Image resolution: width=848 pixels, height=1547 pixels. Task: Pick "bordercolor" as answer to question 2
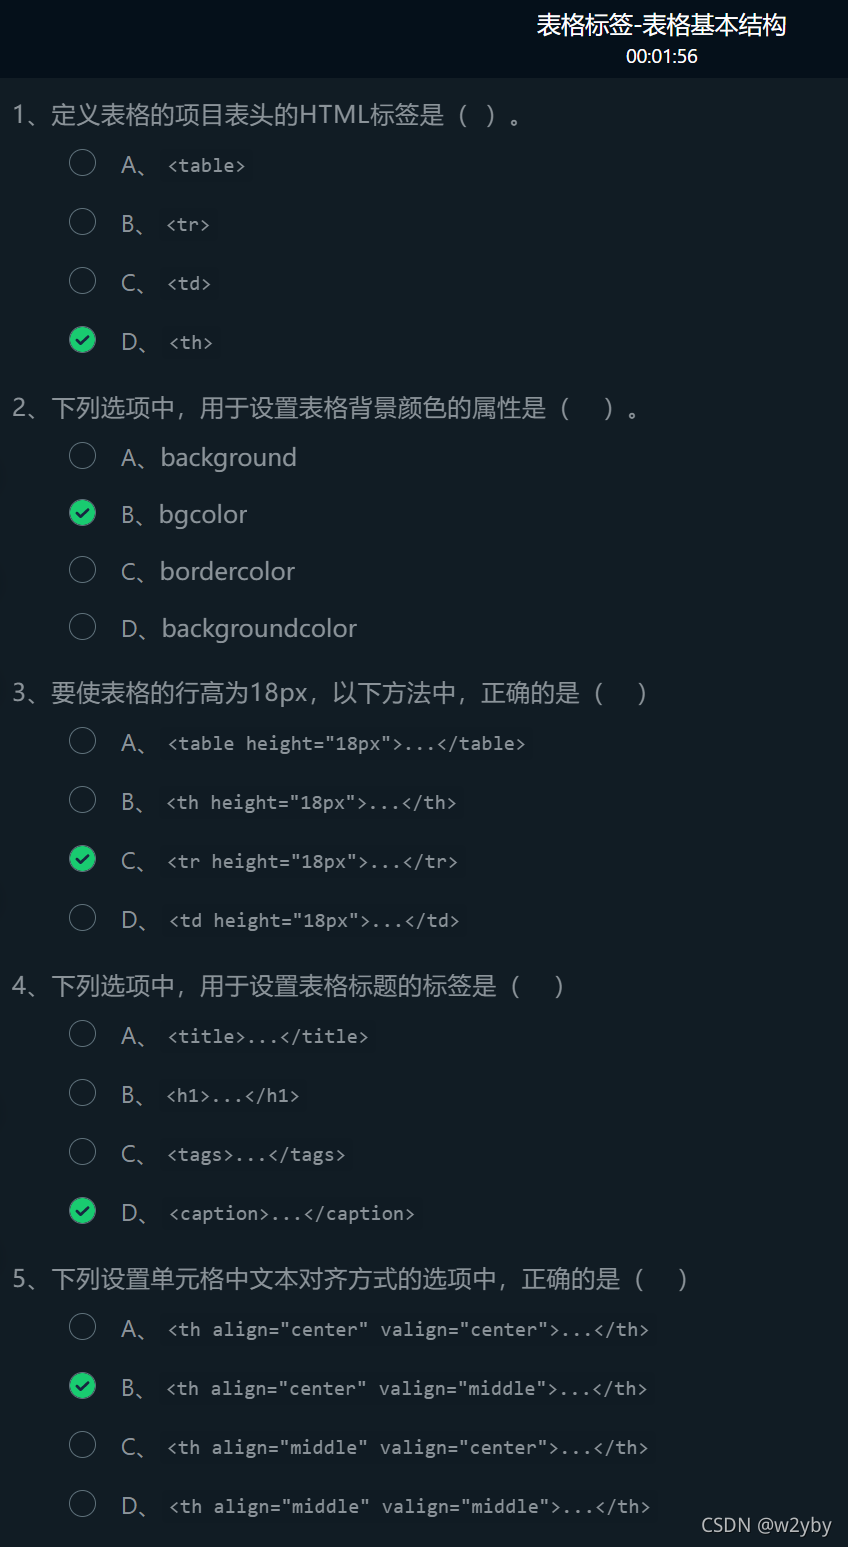[82, 569]
